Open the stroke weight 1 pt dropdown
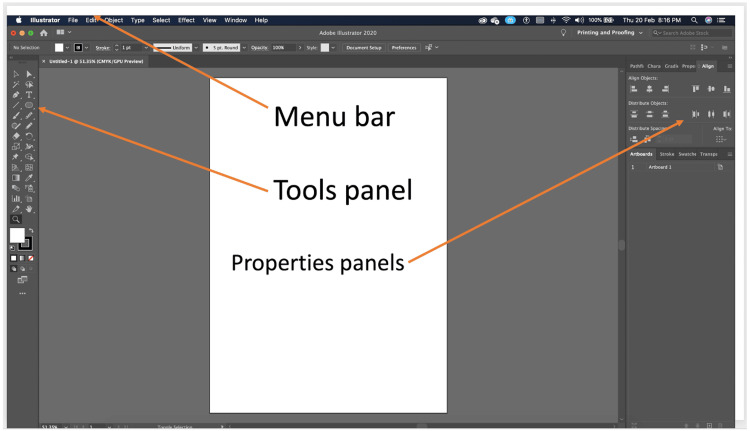 (x=146, y=48)
